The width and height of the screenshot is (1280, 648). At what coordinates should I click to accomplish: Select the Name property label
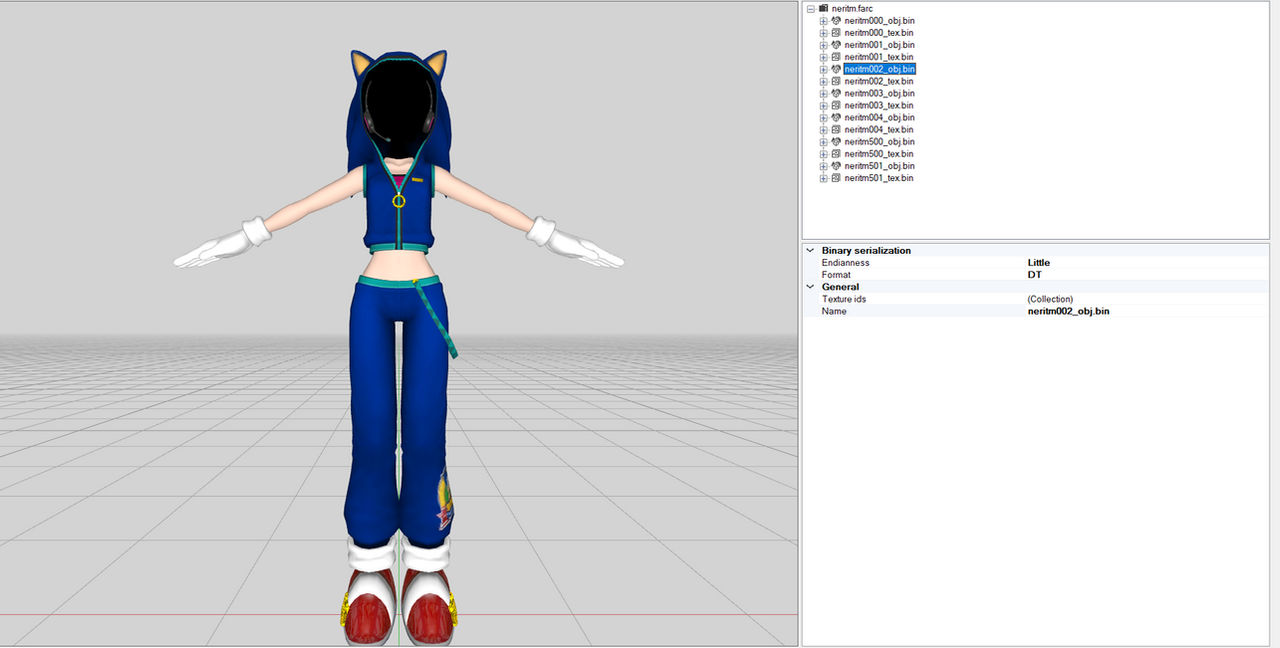coord(834,311)
